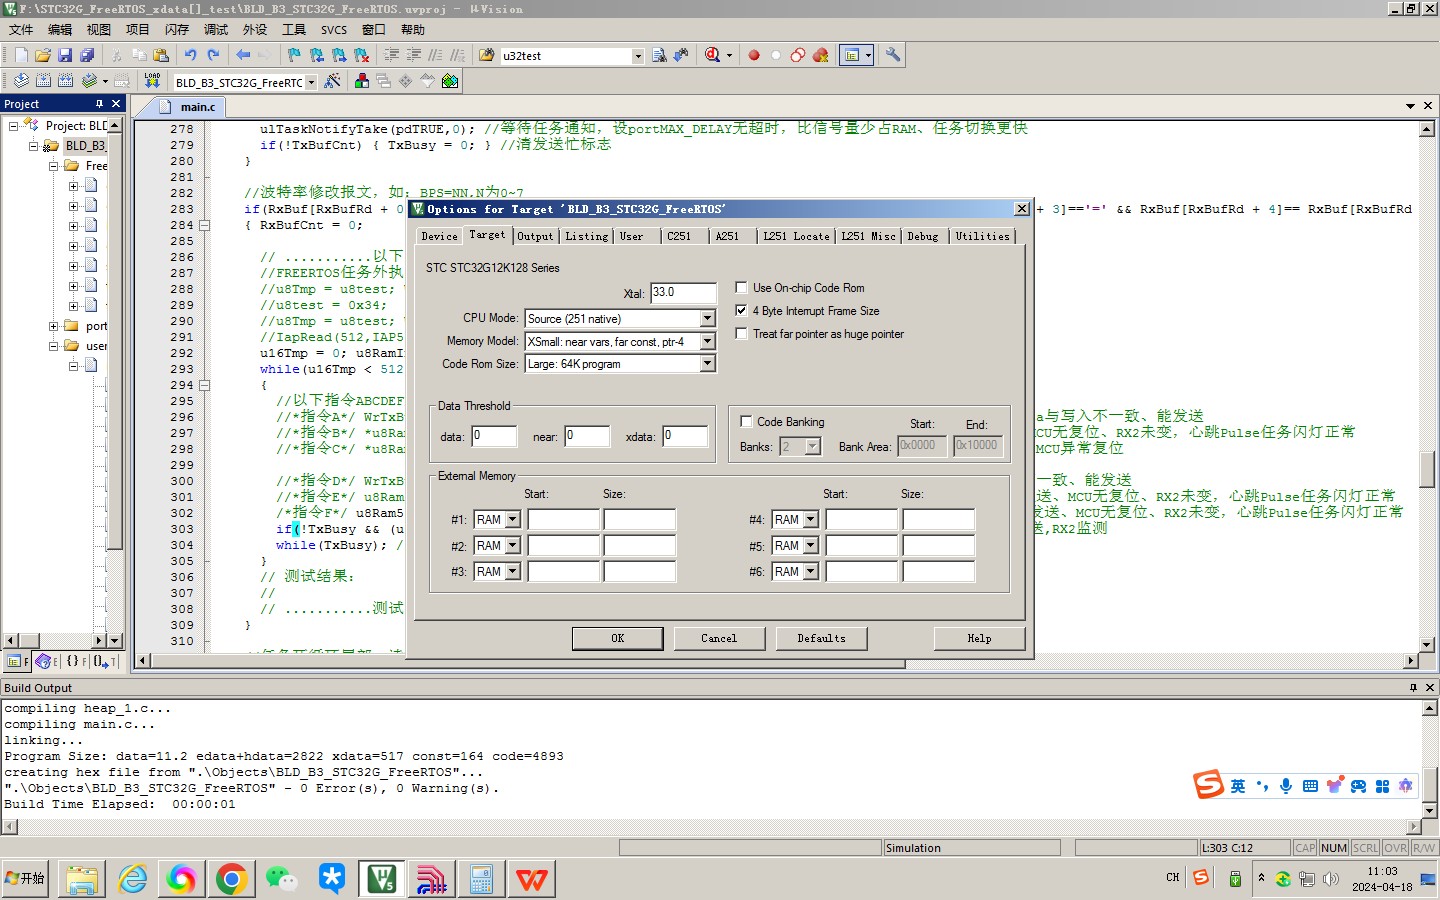The image size is (1440, 900).
Task: Collapse the Project: BLD tree node
Action: pos(14,126)
